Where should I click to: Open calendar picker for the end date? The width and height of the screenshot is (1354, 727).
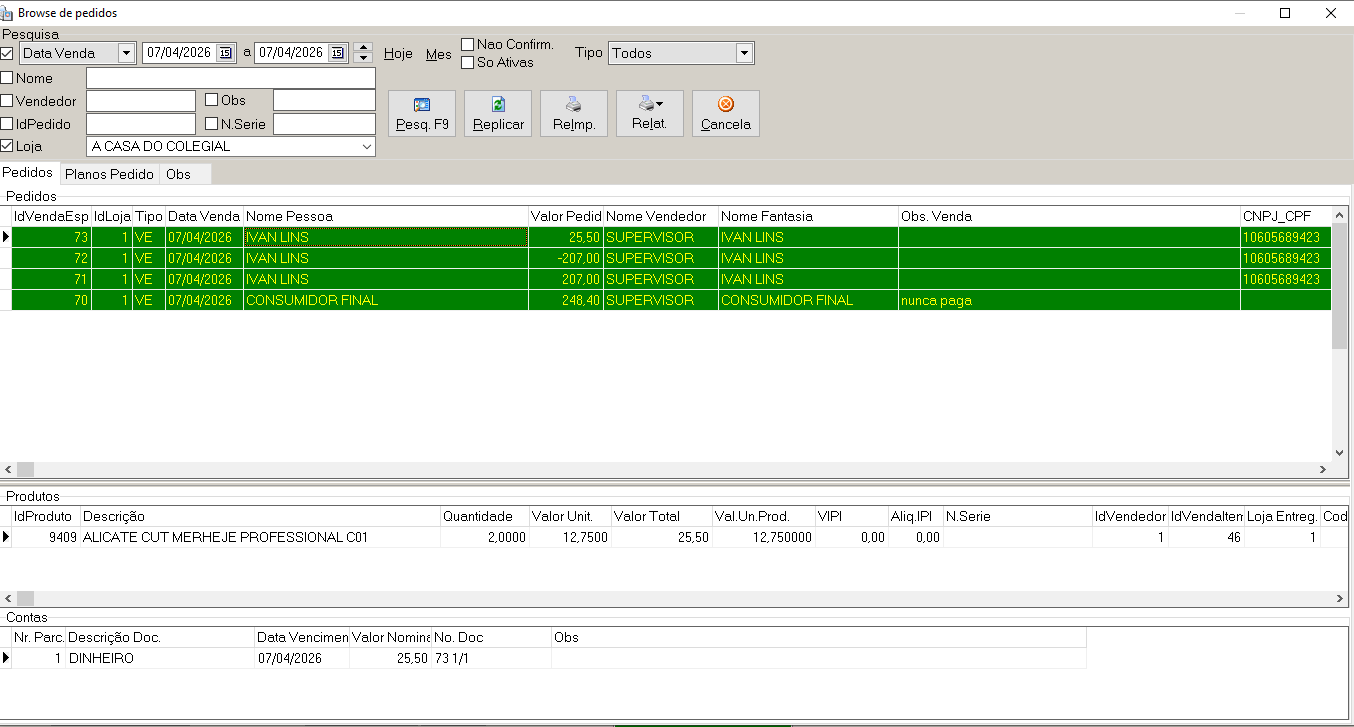tap(337, 53)
